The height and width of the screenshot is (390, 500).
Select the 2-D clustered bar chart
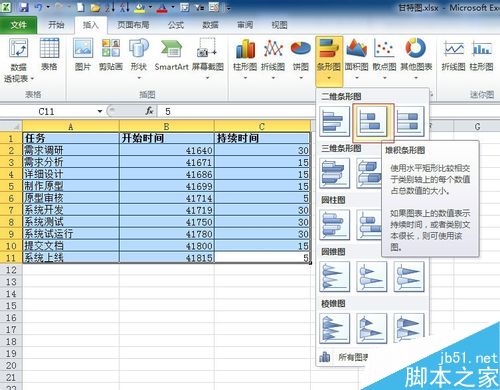click(x=335, y=122)
